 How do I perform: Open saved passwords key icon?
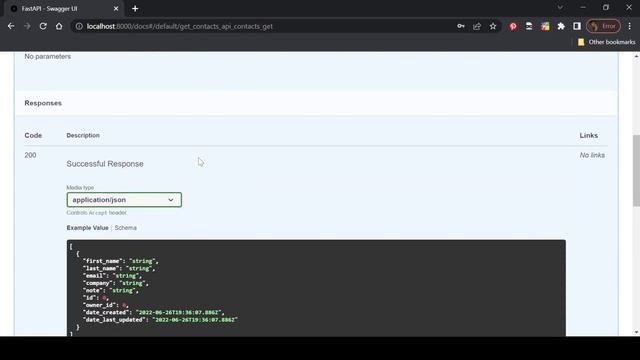461,26
